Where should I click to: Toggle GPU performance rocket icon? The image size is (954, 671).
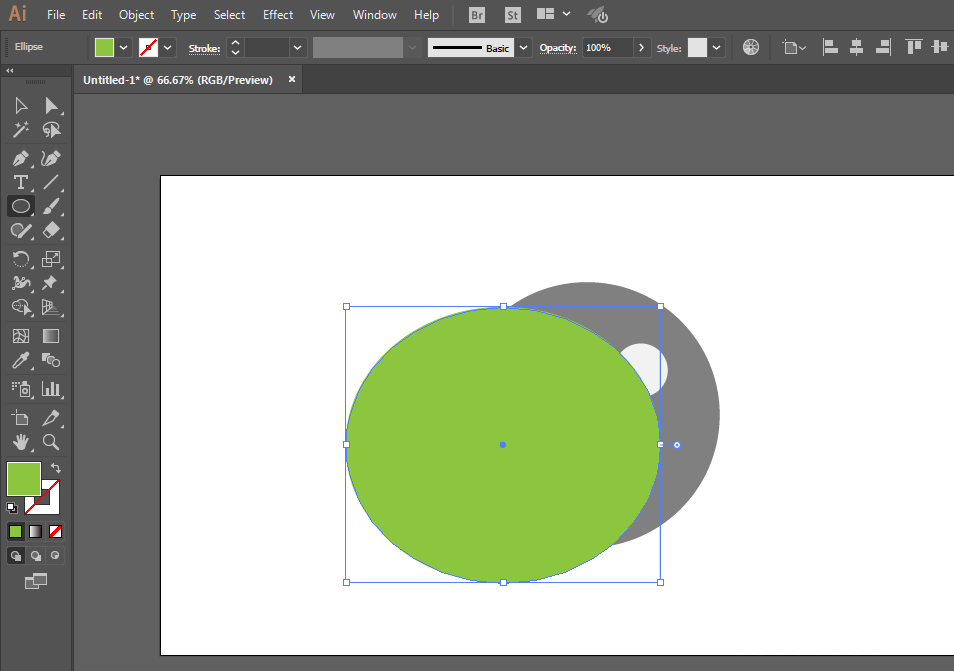click(x=597, y=15)
